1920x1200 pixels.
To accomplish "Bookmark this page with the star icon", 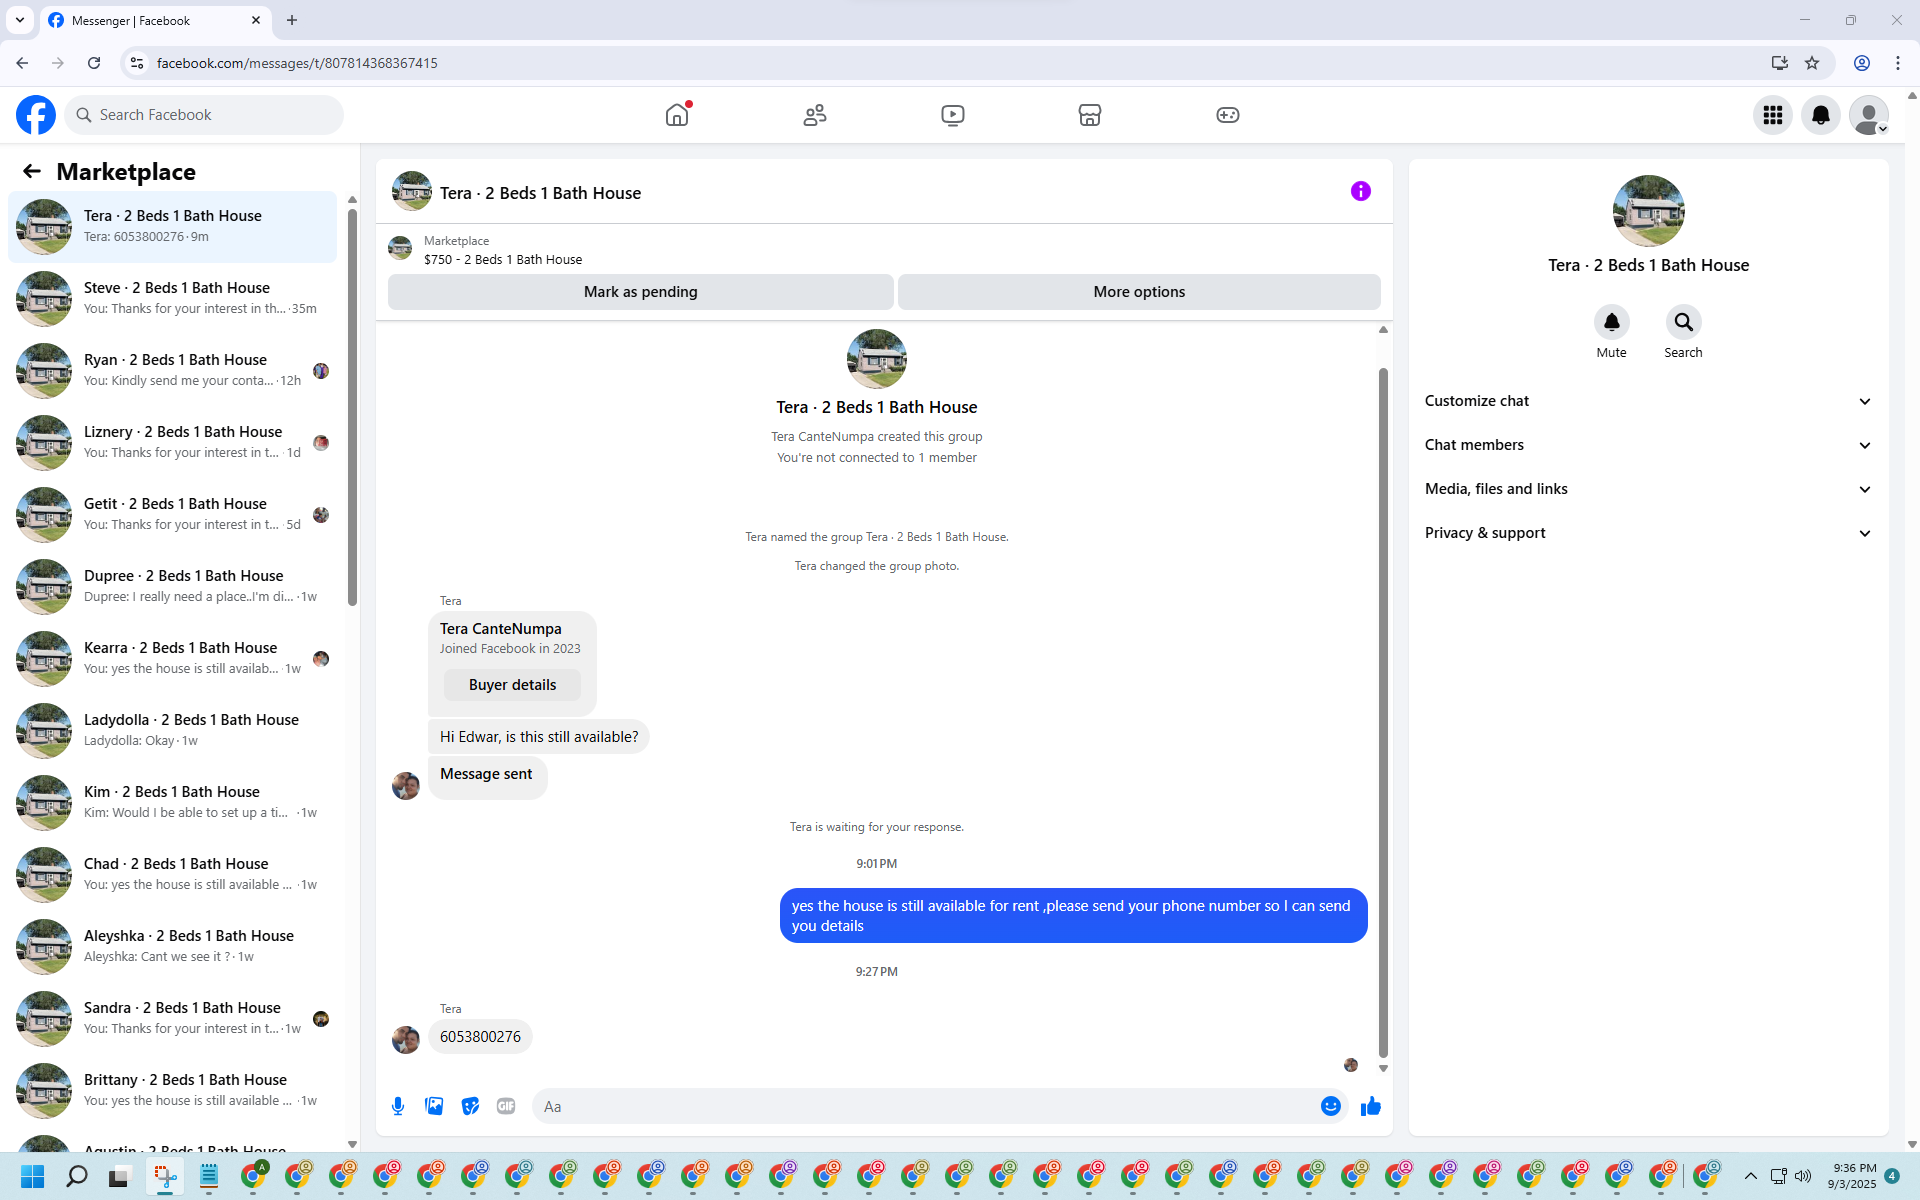I will point(1812,63).
